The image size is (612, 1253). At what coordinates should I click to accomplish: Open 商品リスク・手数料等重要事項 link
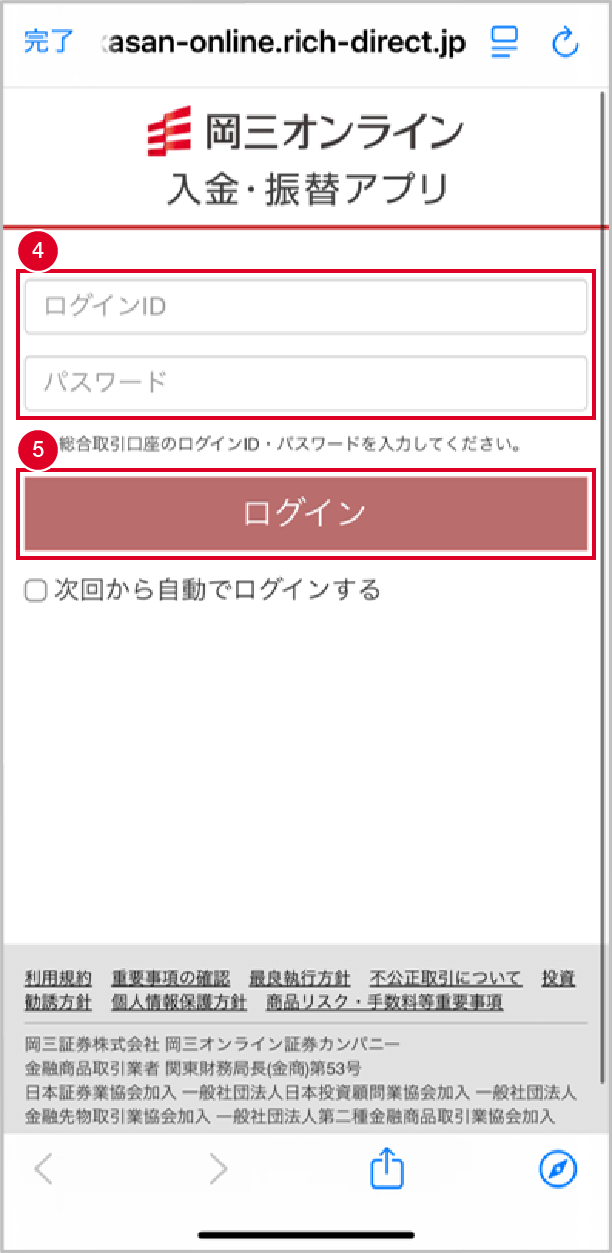(x=384, y=1002)
